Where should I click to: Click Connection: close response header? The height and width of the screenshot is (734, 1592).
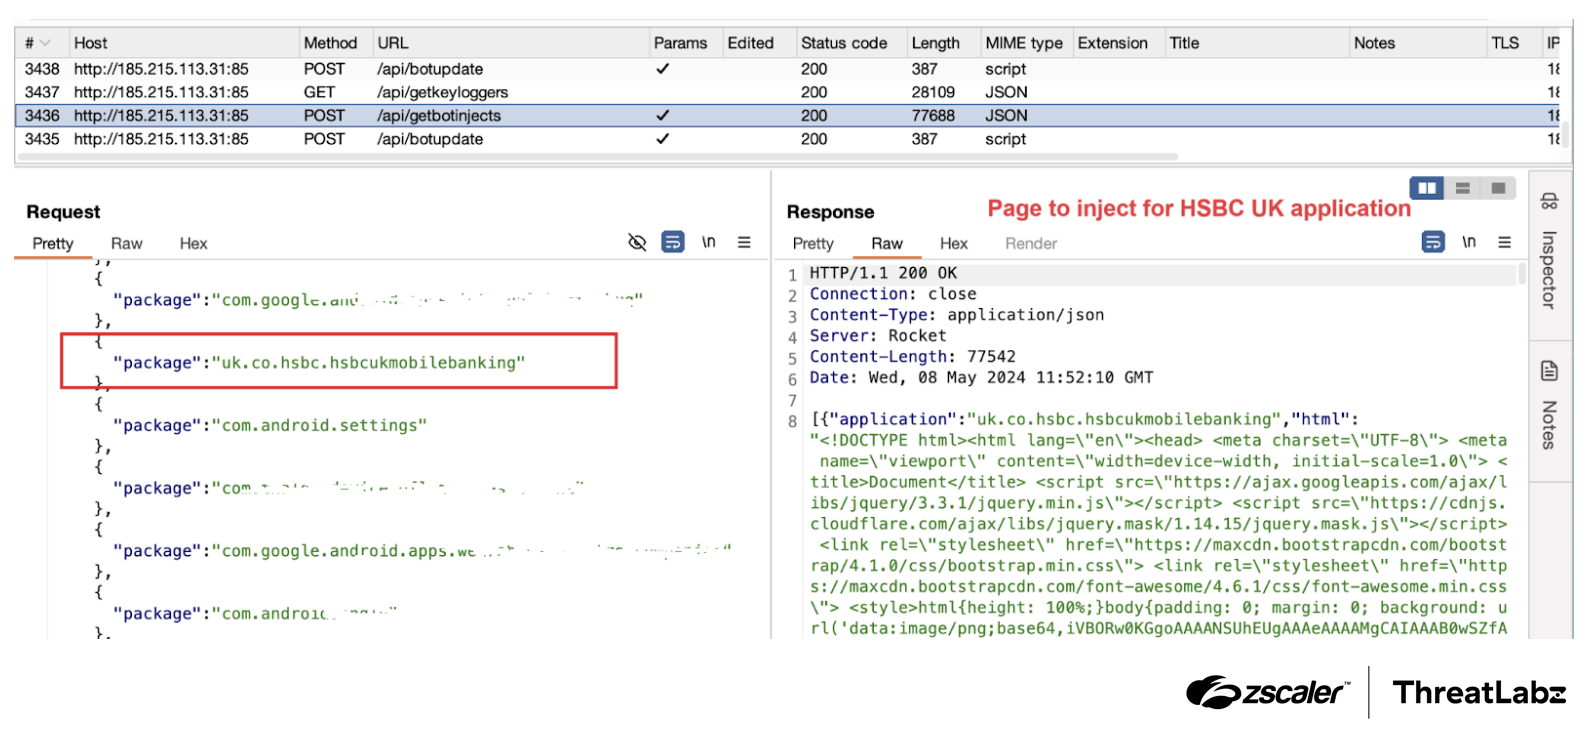(893, 294)
